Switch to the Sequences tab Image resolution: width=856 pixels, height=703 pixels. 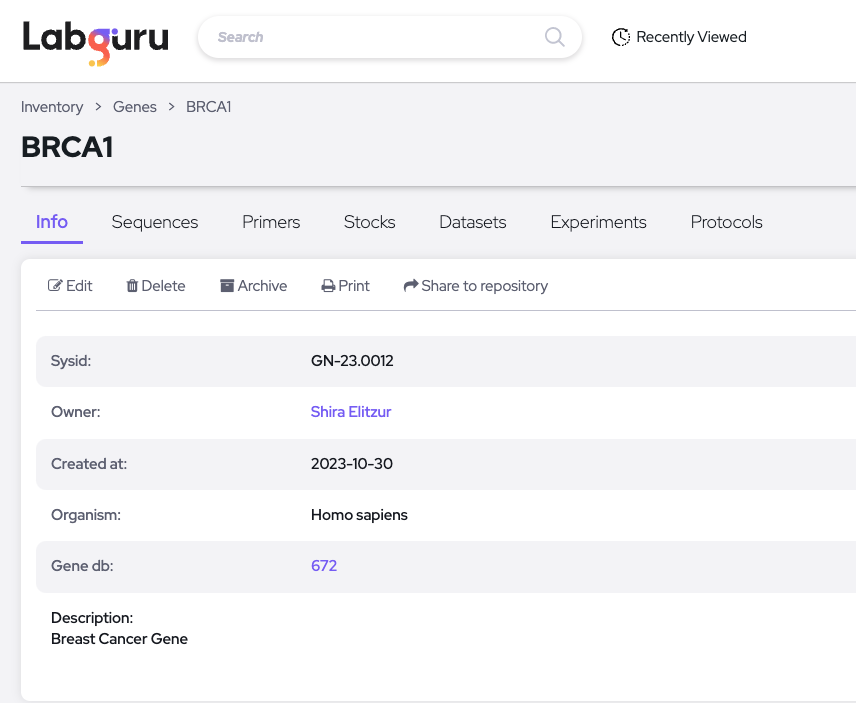pos(154,222)
